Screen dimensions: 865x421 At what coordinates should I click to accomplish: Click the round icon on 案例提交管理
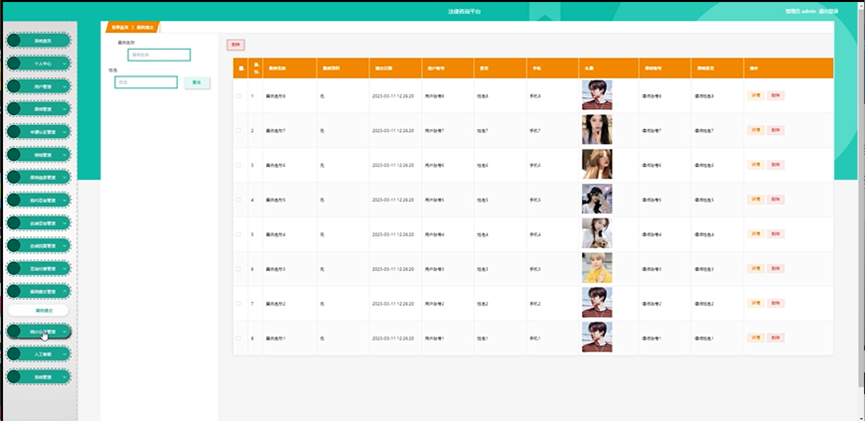(x=14, y=291)
